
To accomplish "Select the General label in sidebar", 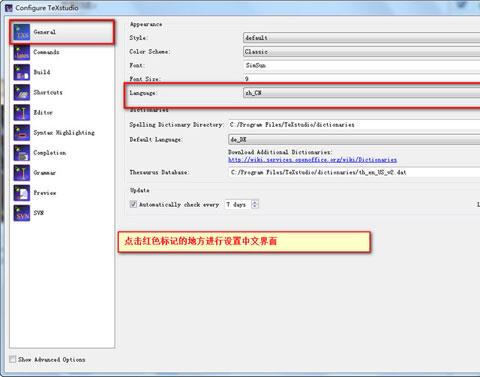I will [45, 32].
